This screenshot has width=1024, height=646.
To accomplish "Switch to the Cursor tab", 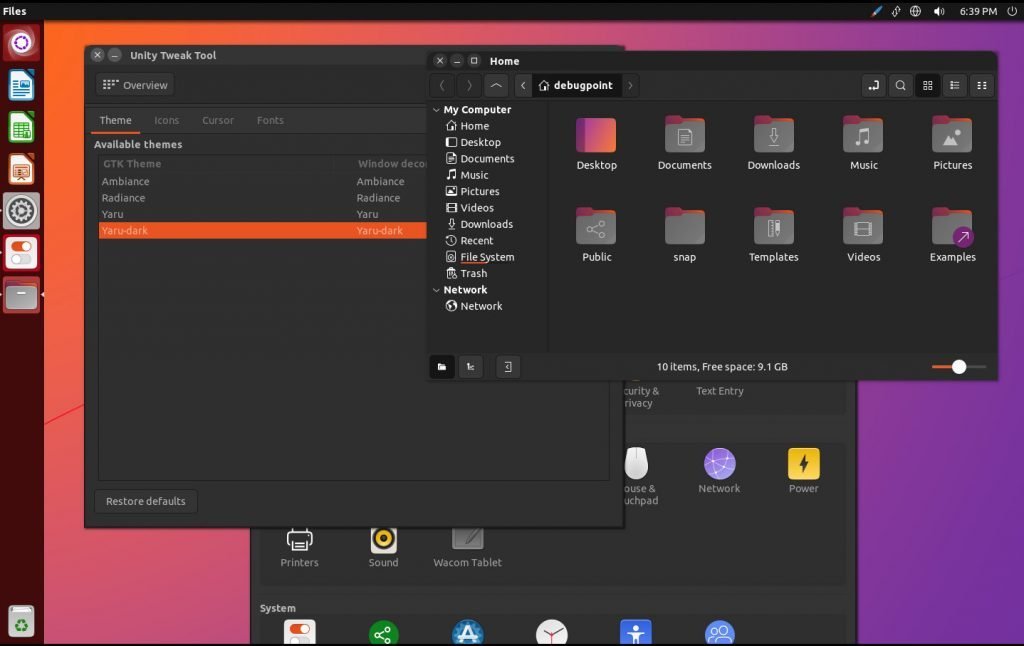I will (217, 120).
